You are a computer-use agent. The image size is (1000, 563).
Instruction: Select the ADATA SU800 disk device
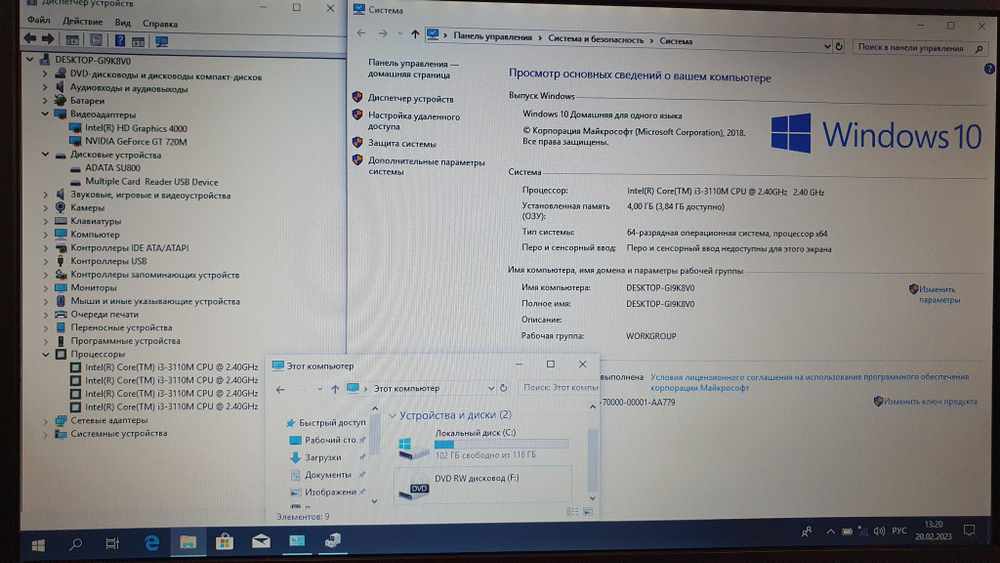coord(113,168)
